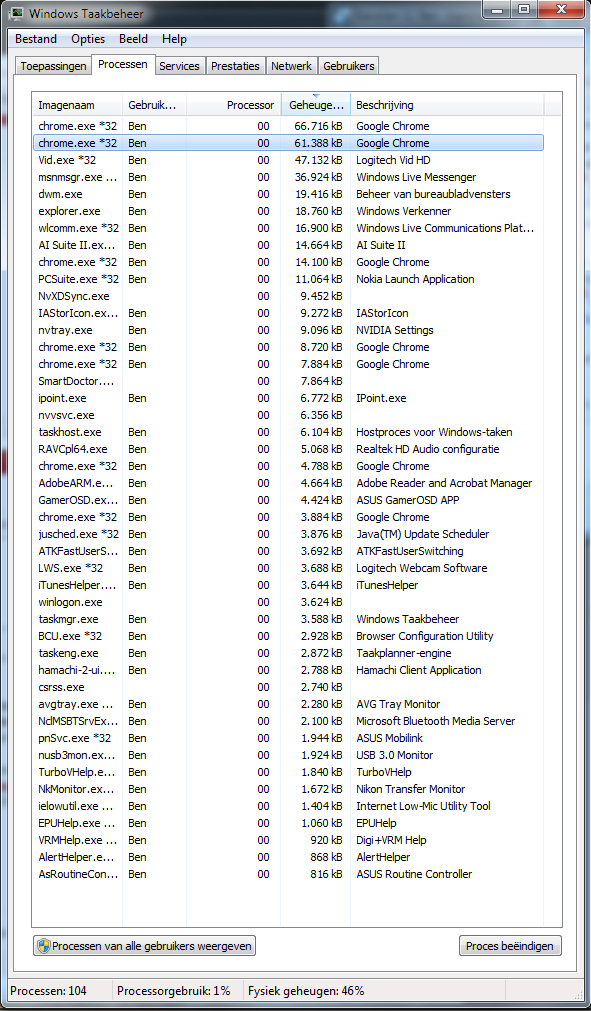
Task: Select the IAStorIcon process row
Action: [x=288, y=313]
